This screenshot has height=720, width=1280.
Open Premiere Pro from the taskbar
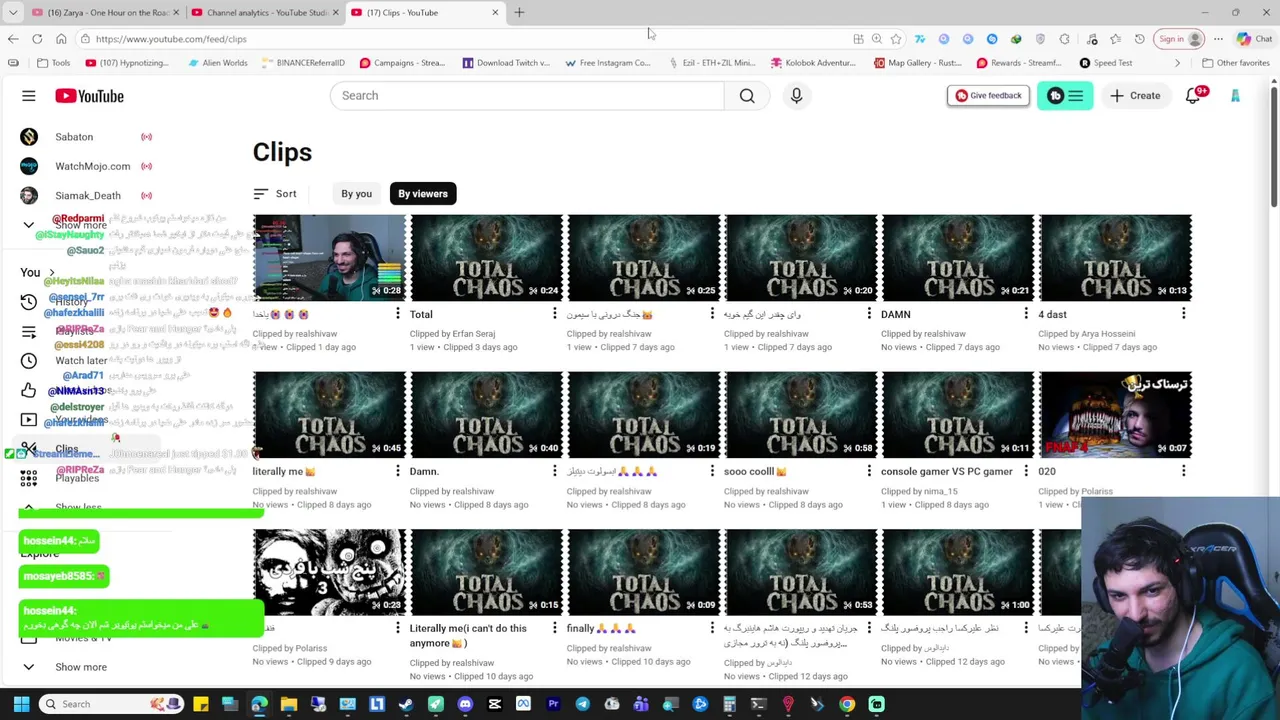click(553, 704)
